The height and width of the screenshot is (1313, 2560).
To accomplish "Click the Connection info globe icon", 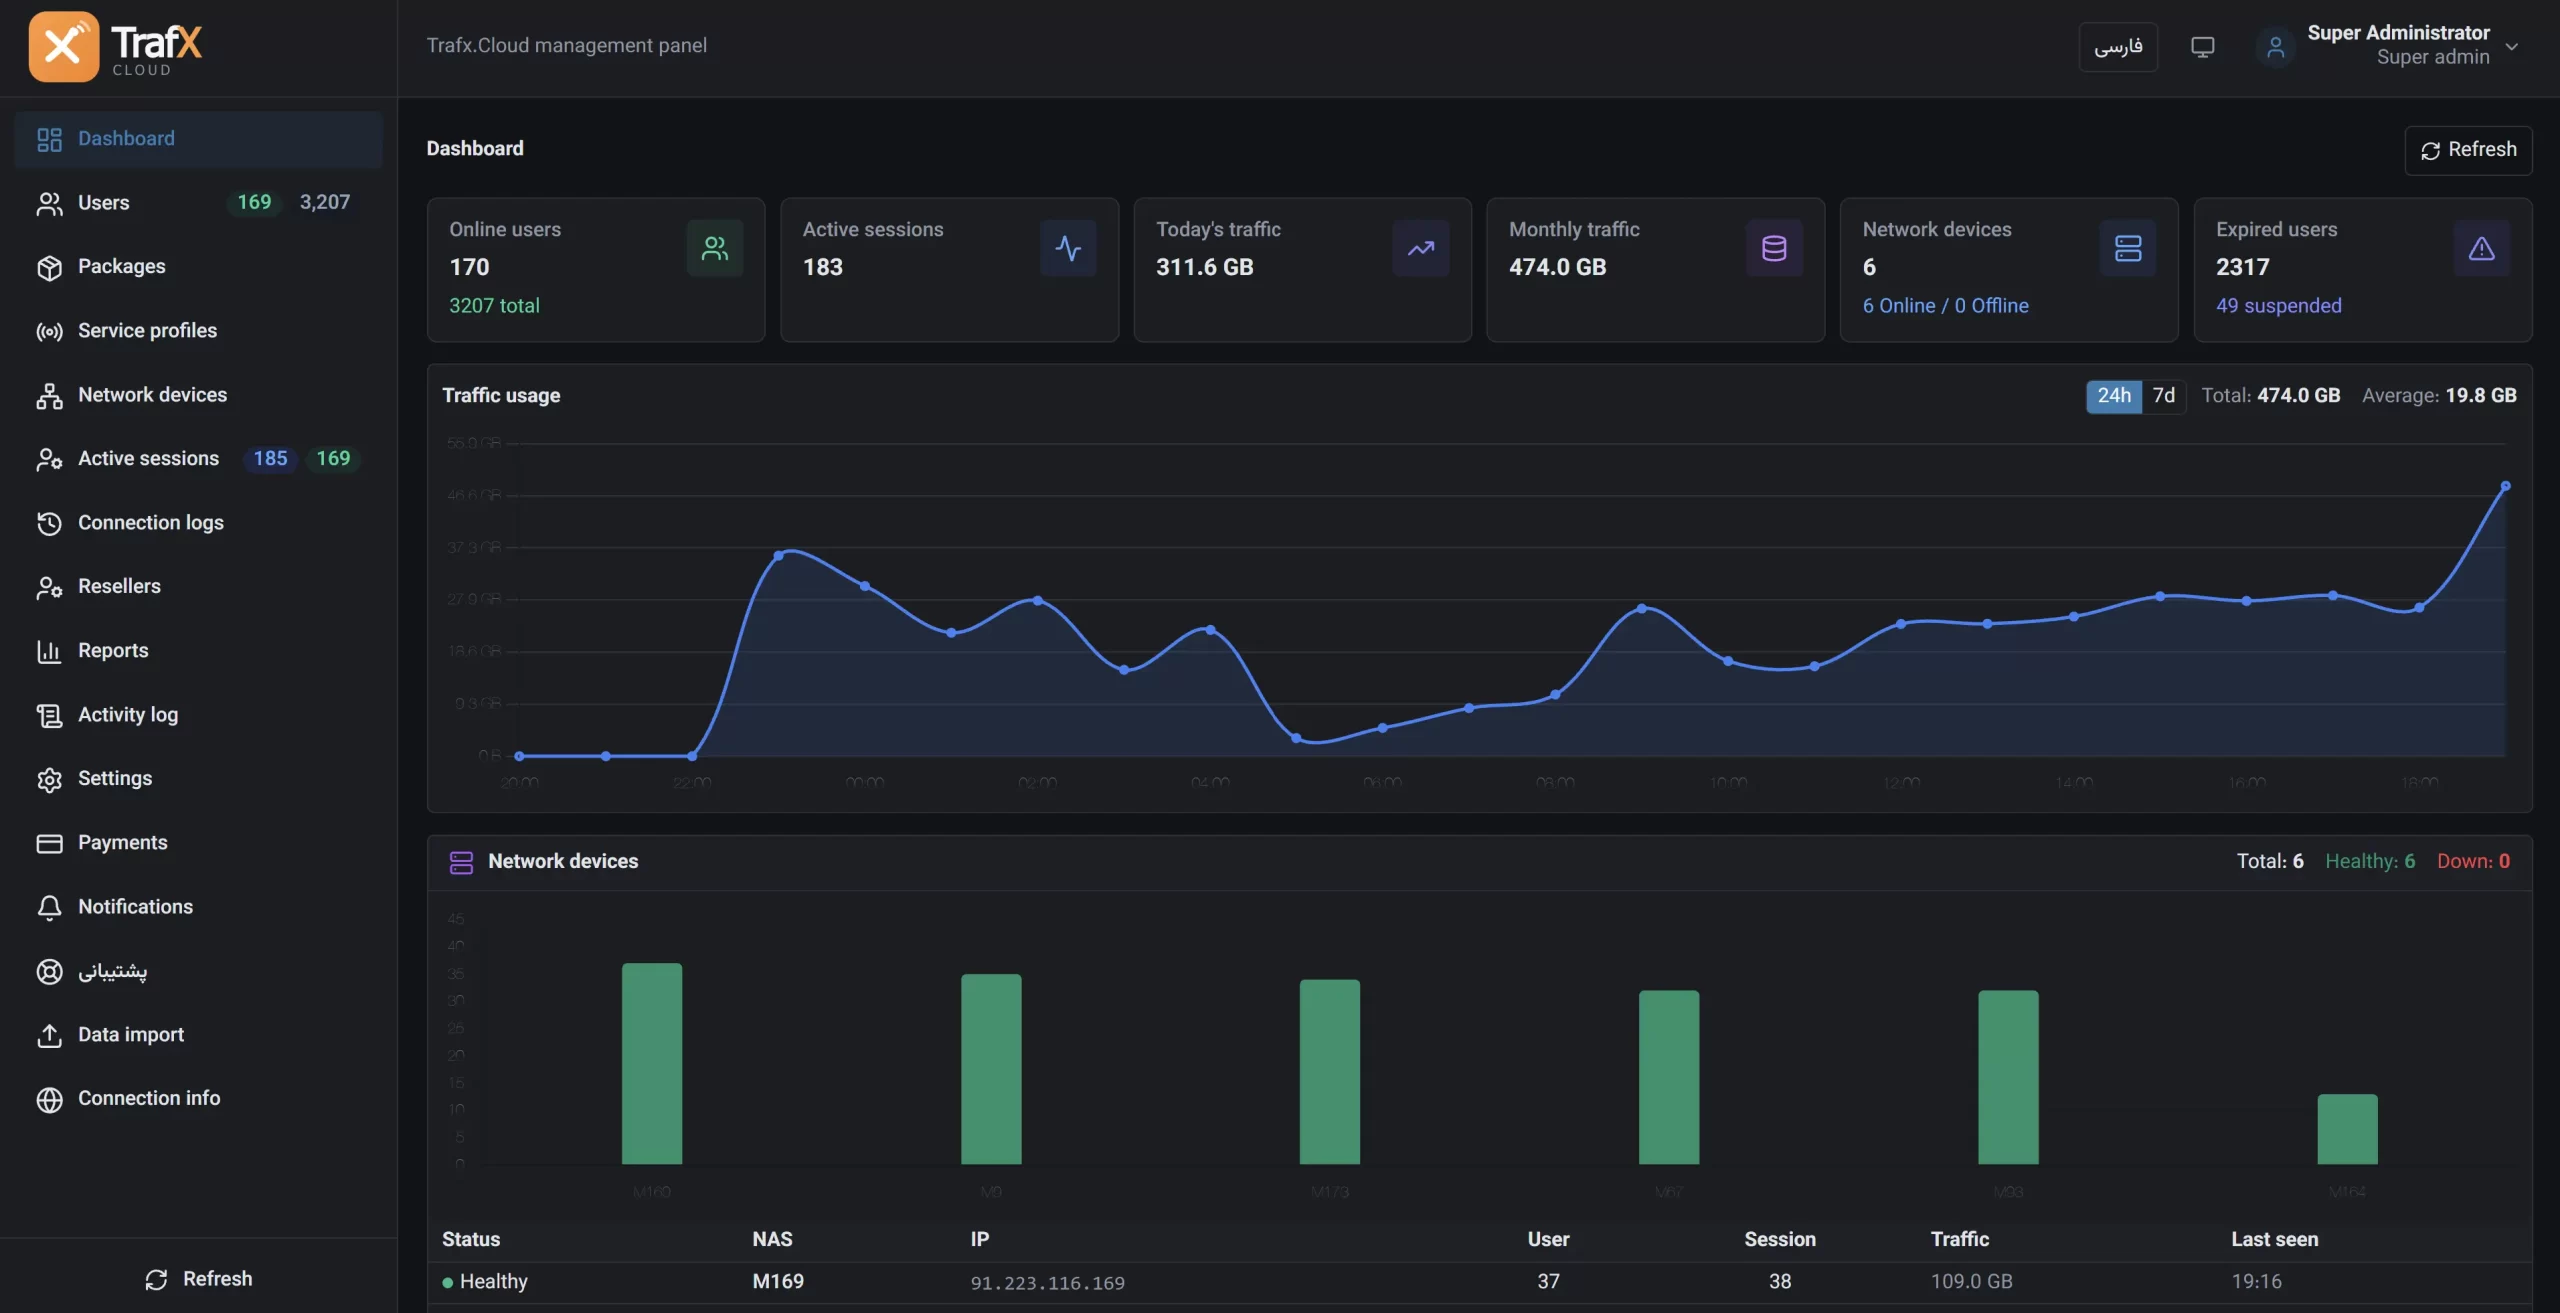I will (49, 1099).
